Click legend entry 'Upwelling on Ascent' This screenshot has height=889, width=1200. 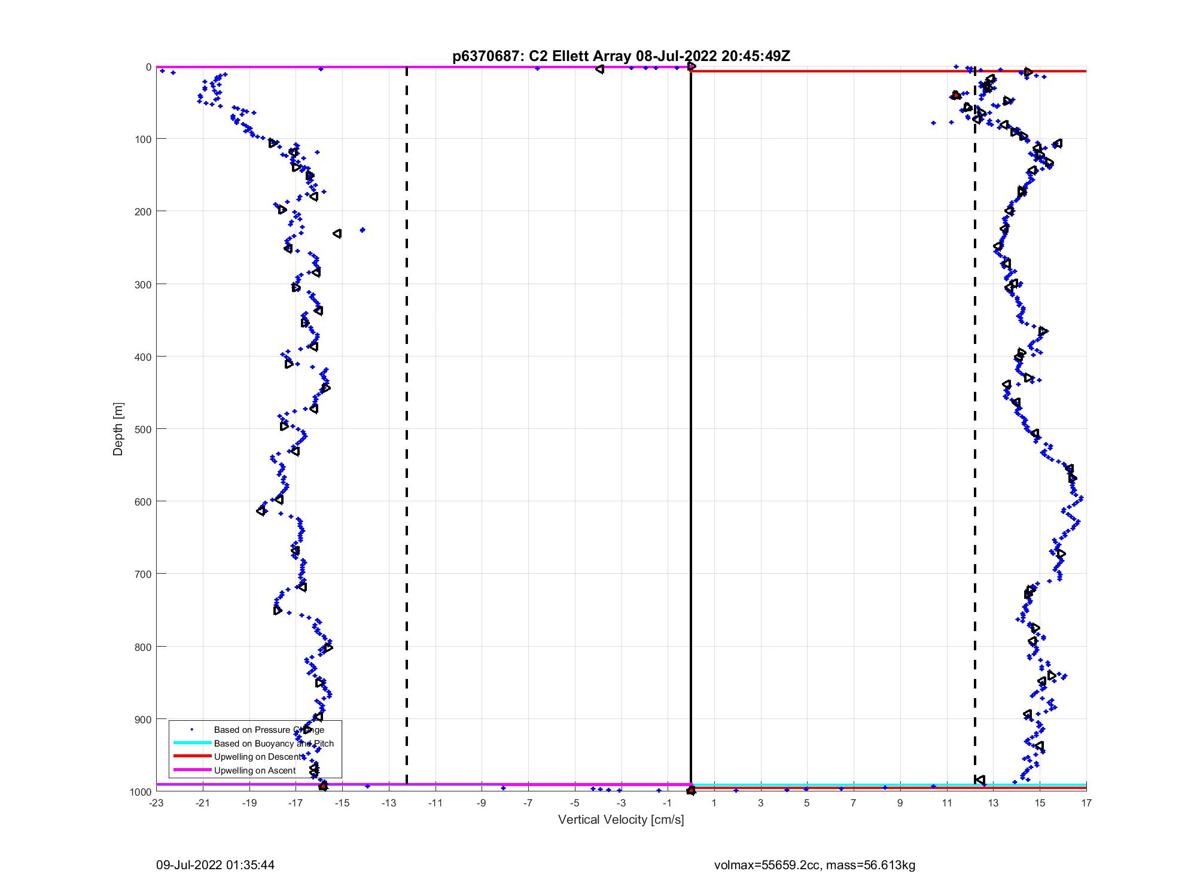tap(256, 771)
